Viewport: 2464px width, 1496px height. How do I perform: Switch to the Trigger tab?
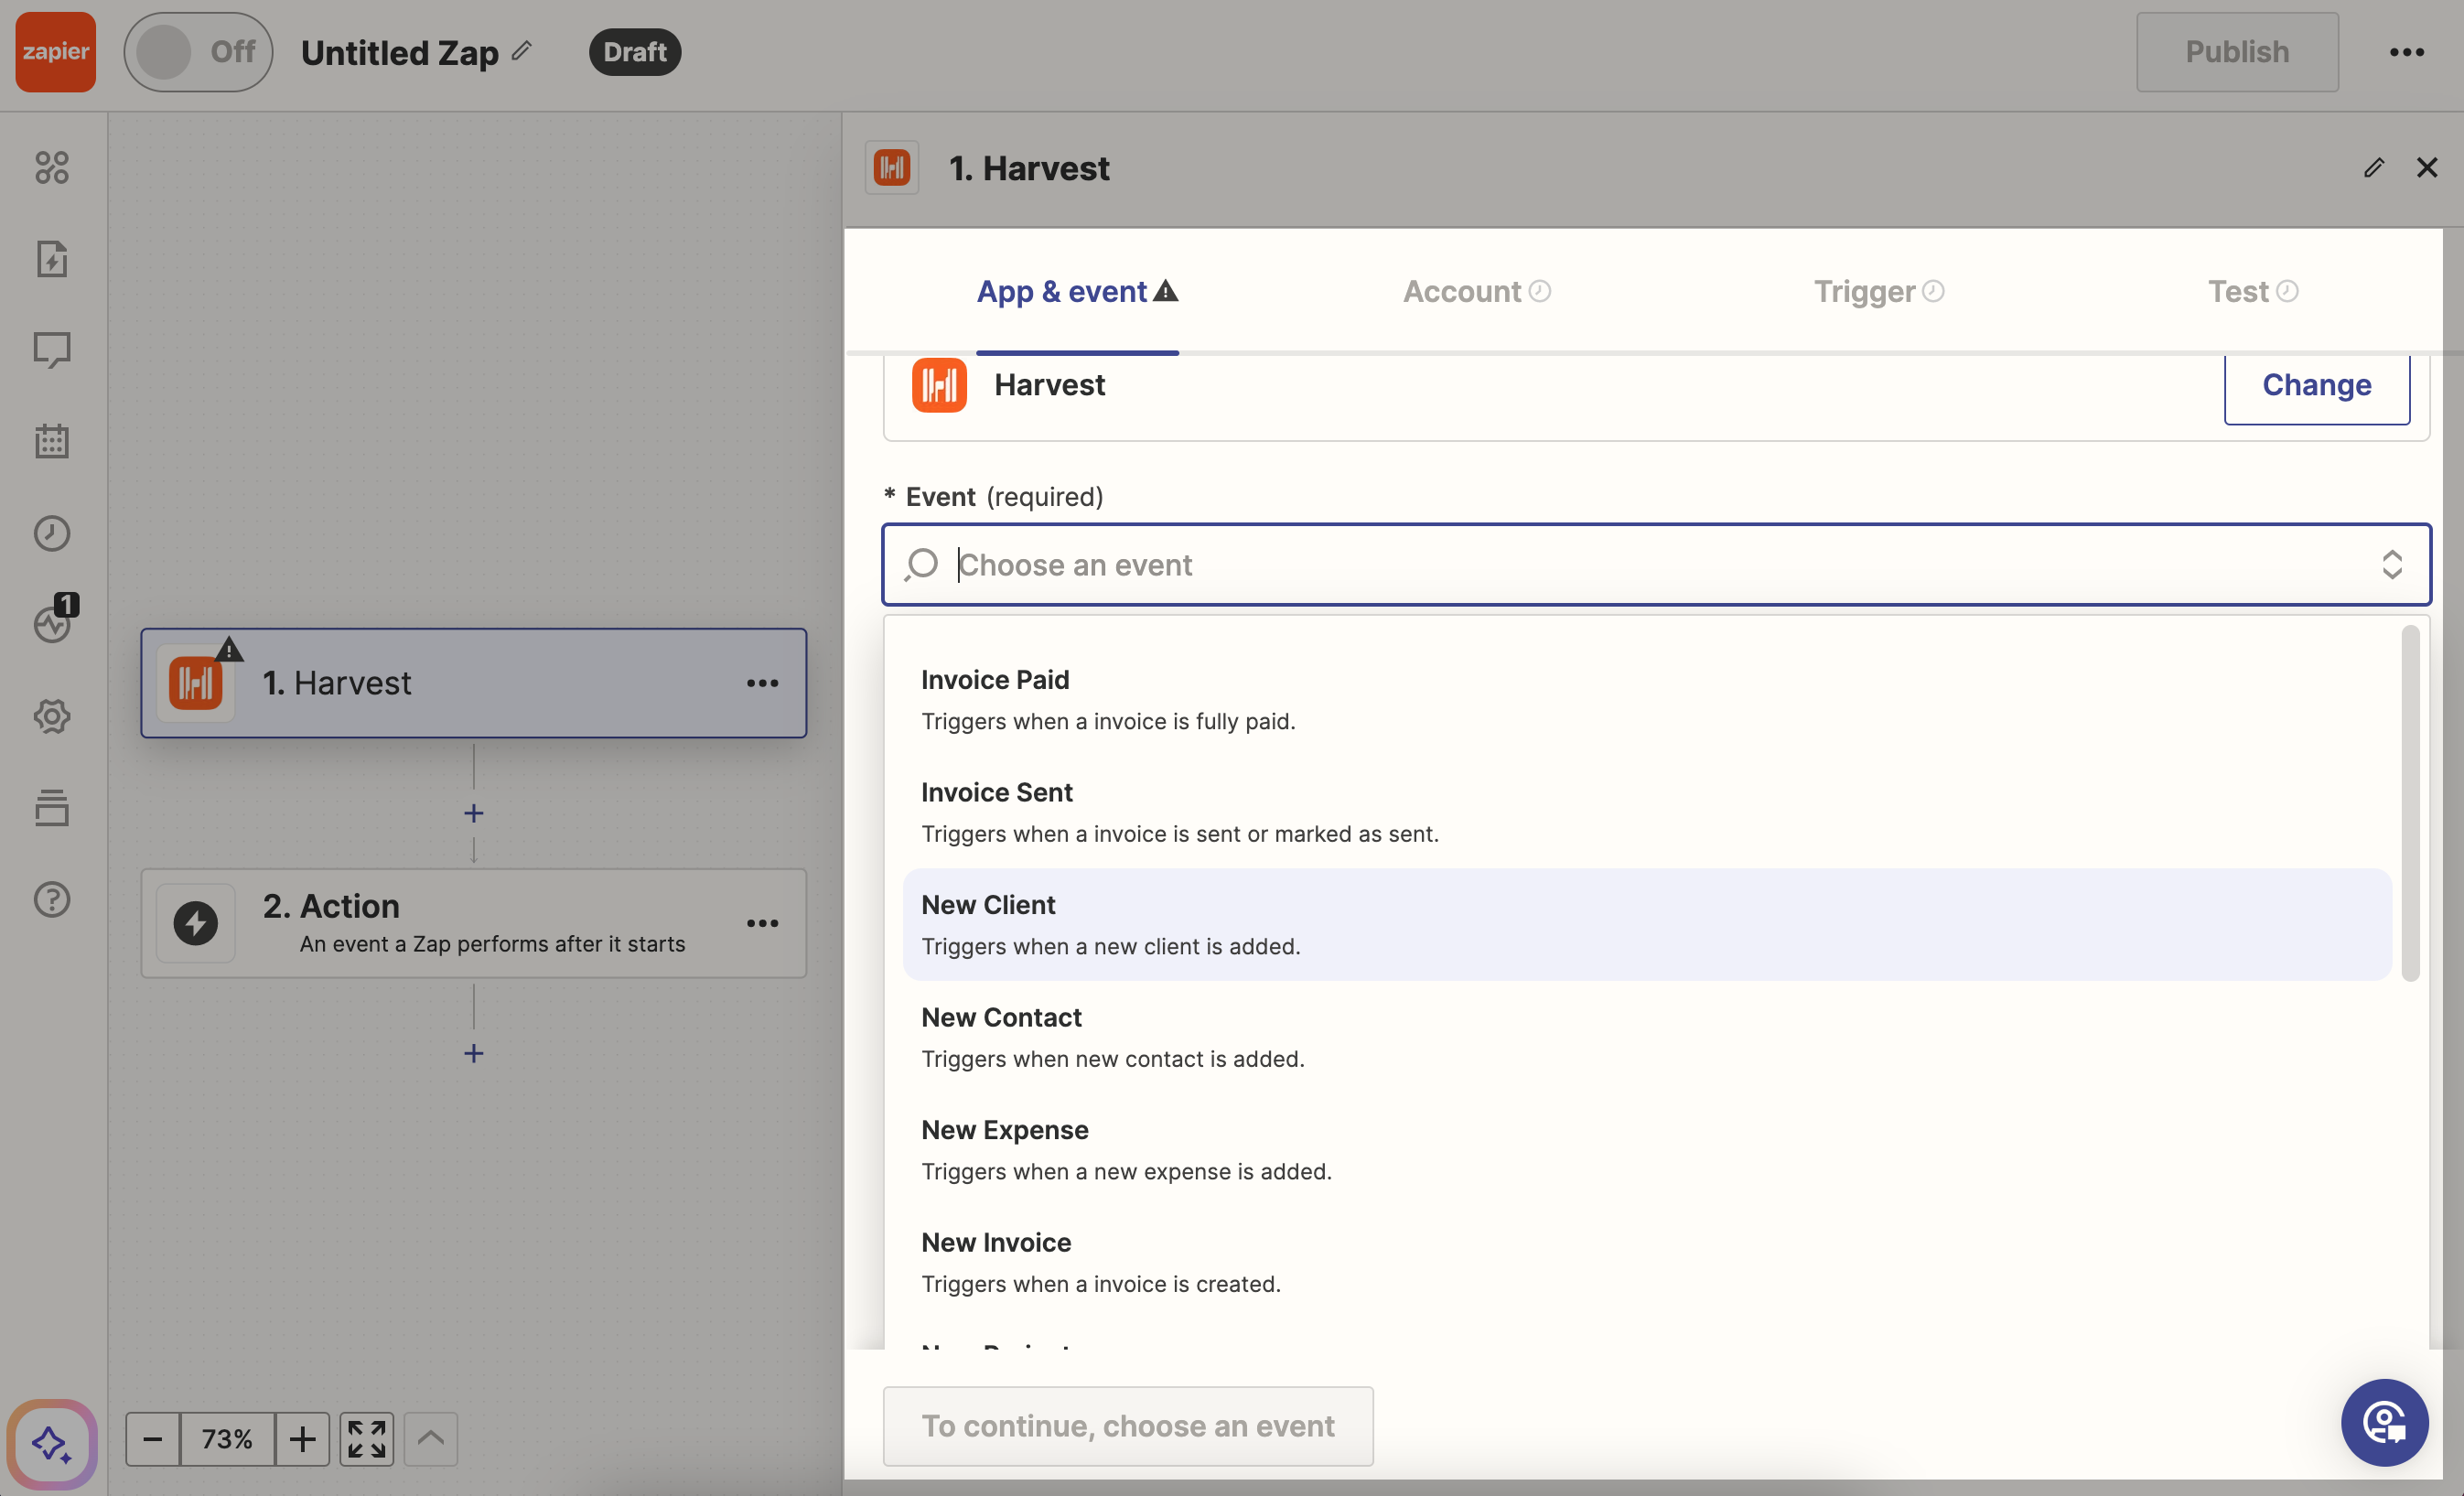click(1879, 291)
